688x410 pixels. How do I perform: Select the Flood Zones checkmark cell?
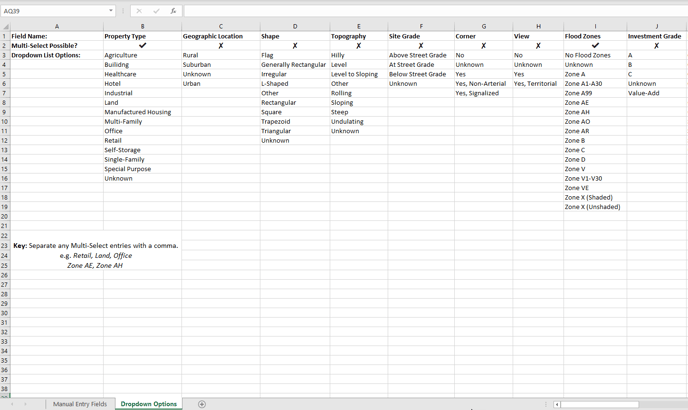click(x=595, y=46)
